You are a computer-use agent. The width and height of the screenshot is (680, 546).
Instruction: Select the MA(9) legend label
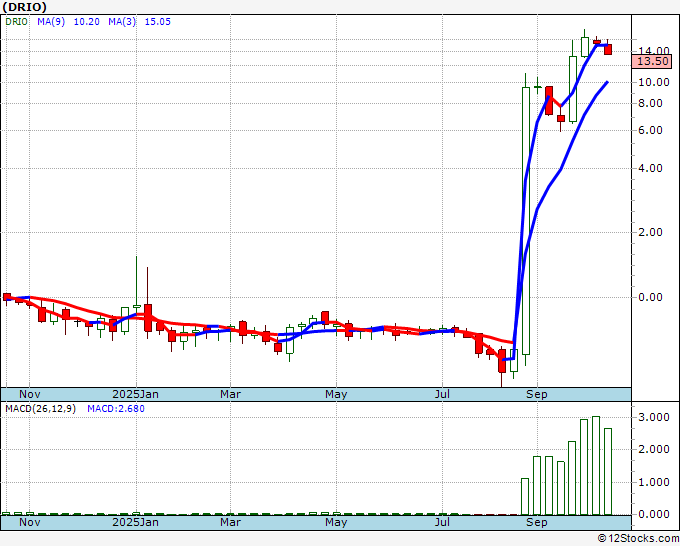(51, 22)
